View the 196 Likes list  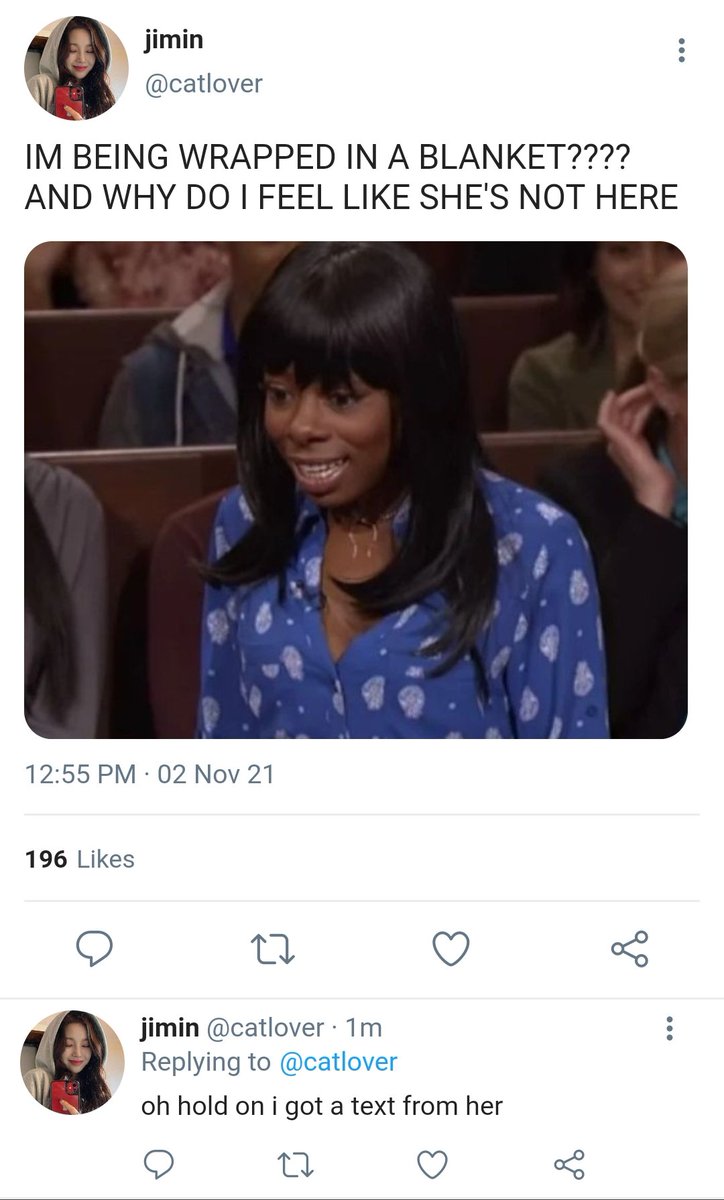pyautogui.click(x=79, y=858)
